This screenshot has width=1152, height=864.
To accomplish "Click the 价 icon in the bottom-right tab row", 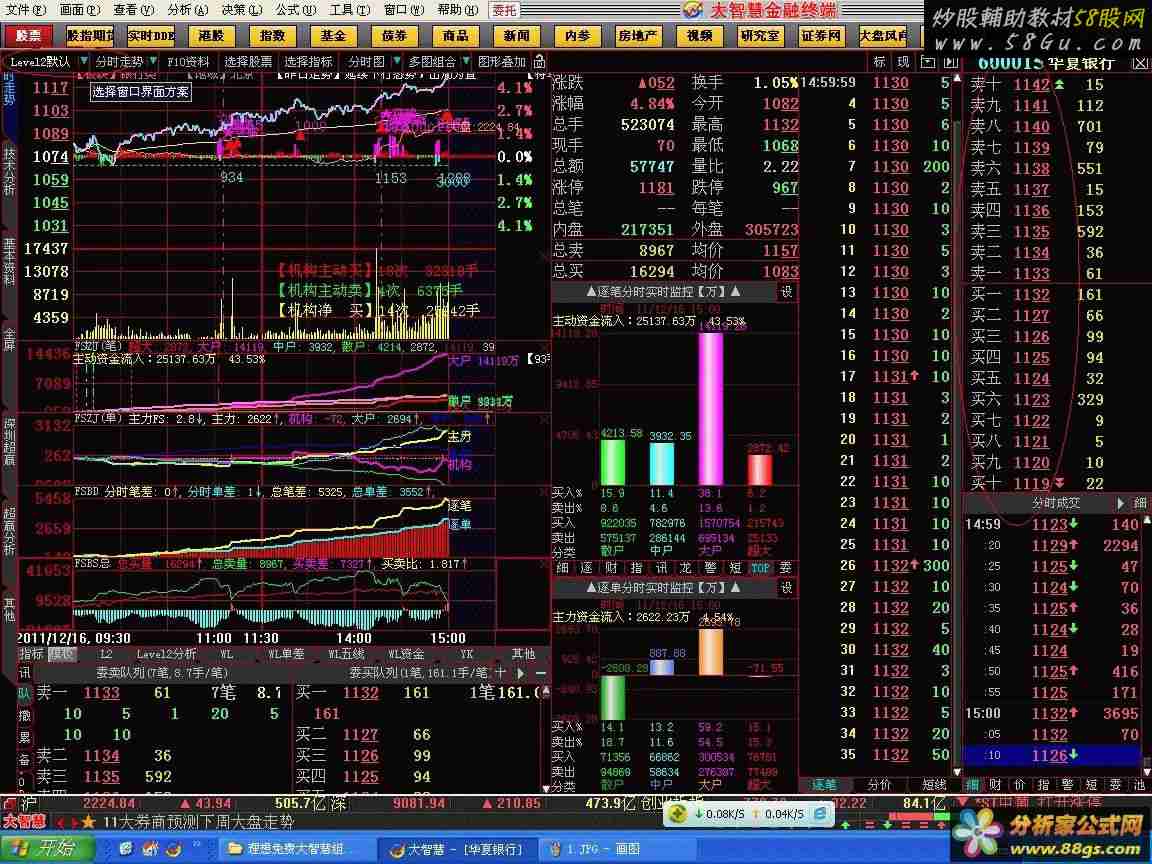I will point(1019,785).
